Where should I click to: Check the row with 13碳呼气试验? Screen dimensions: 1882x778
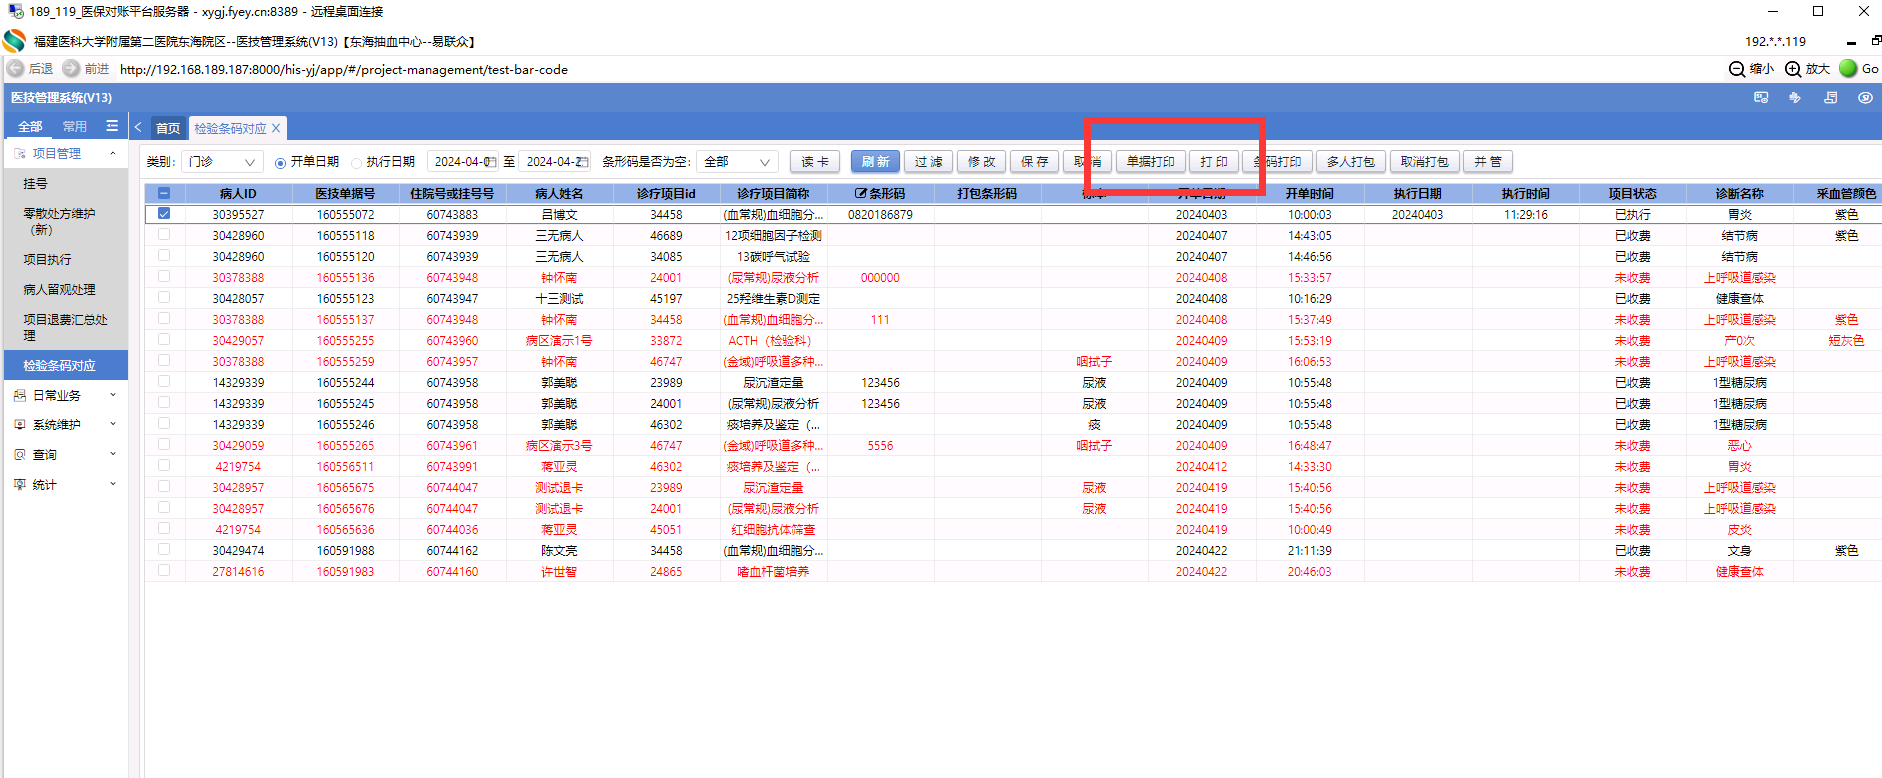[x=164, y=256]
